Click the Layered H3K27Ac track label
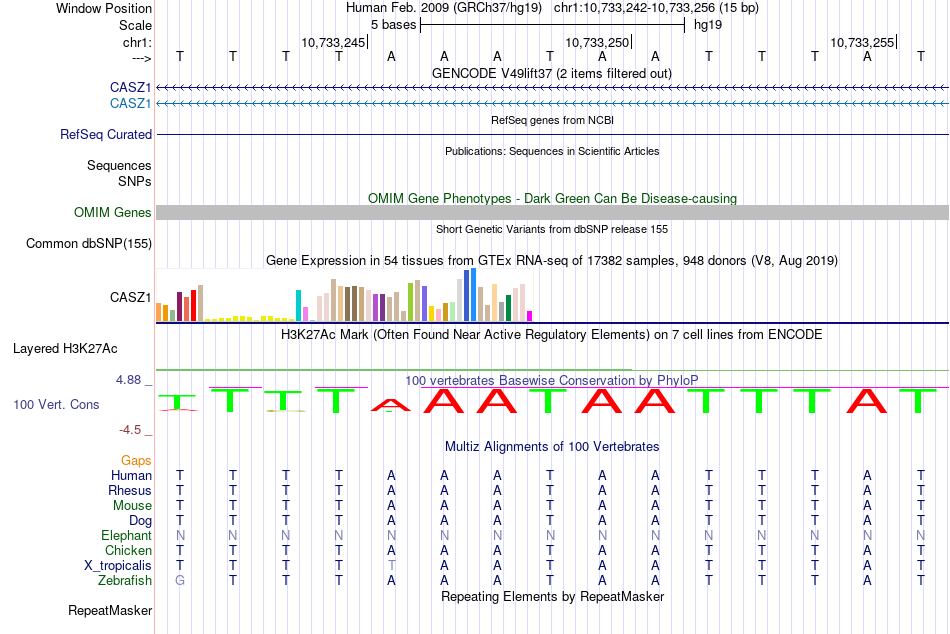The height and width of the screenshot is (634, 950). [65, 349]
